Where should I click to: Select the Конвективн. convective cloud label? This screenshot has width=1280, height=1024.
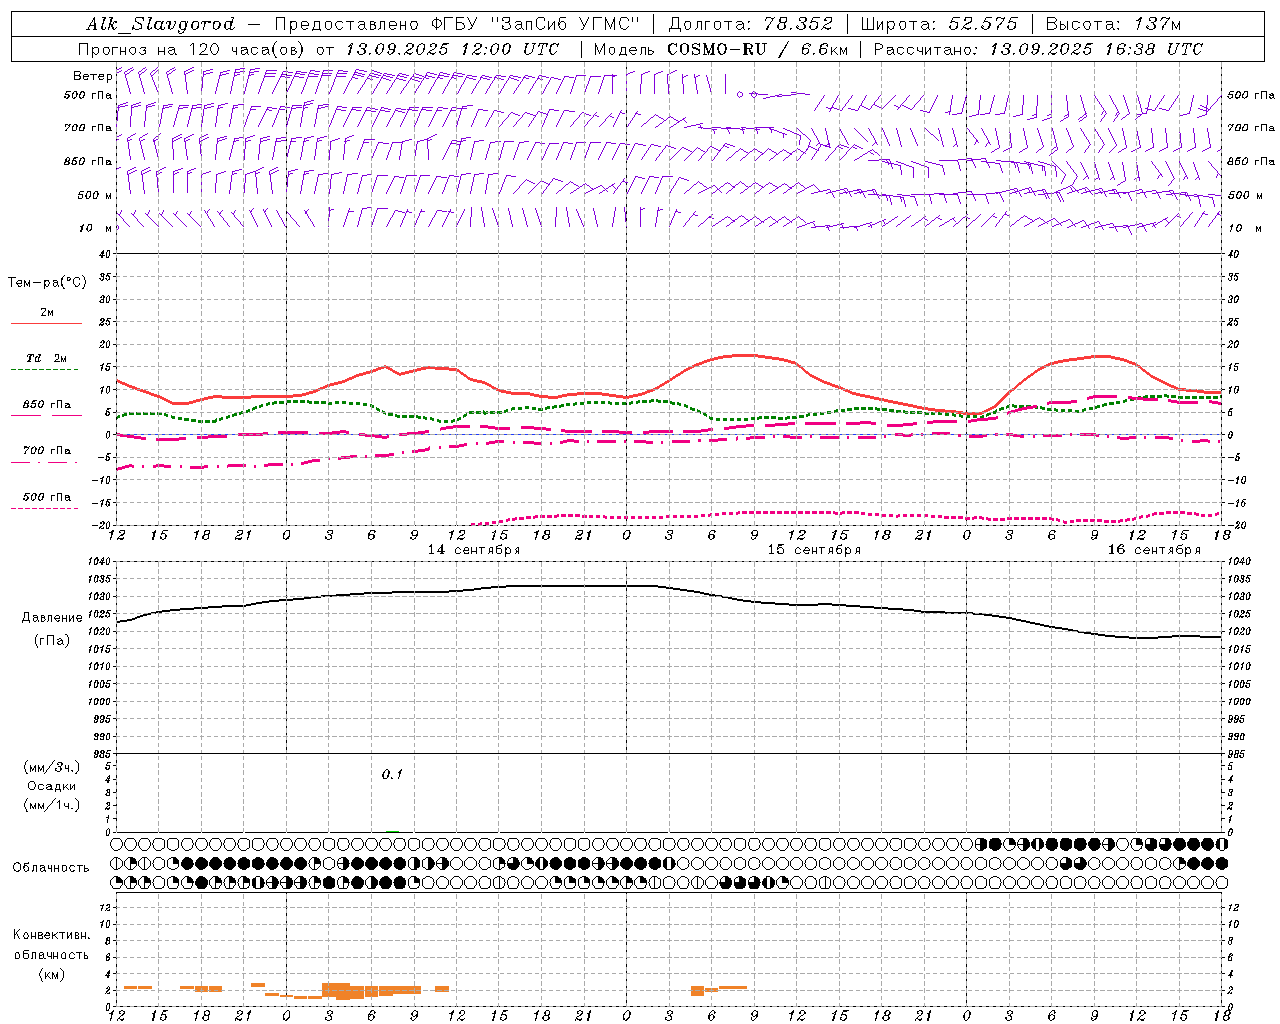[x=51, y=935]
